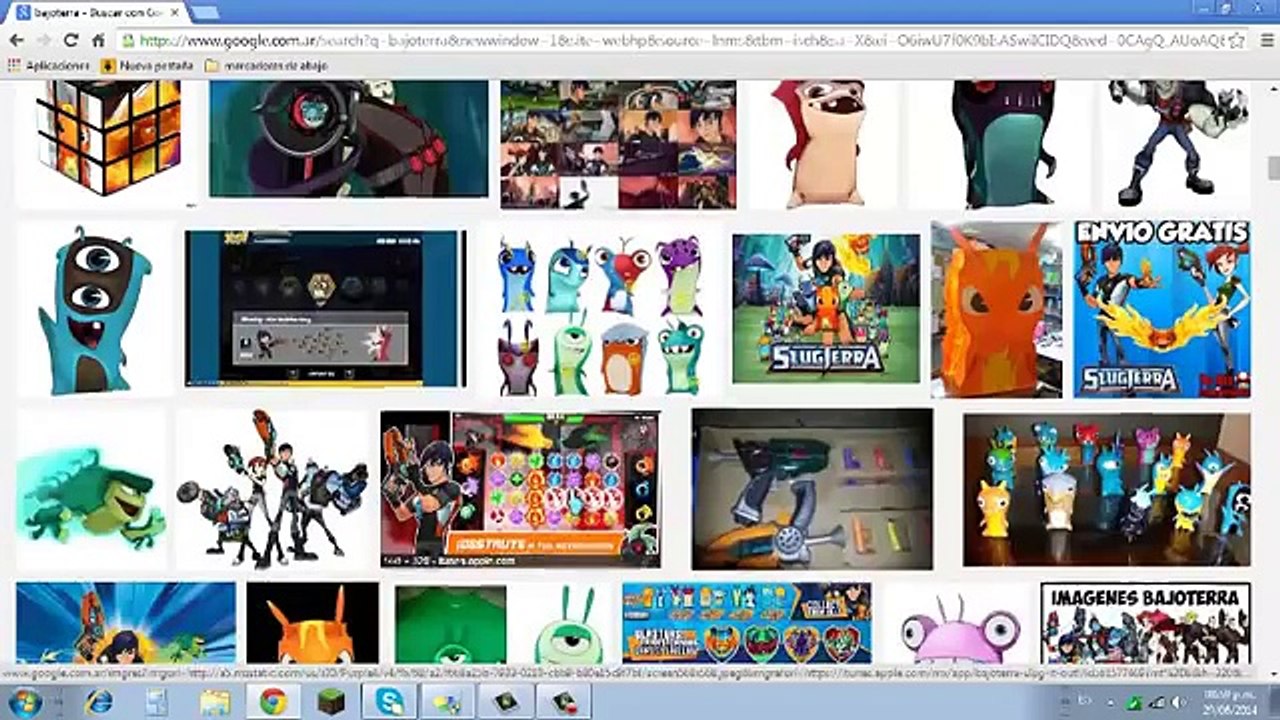Open the blue slug with stacked eyes image

point(94,310)
